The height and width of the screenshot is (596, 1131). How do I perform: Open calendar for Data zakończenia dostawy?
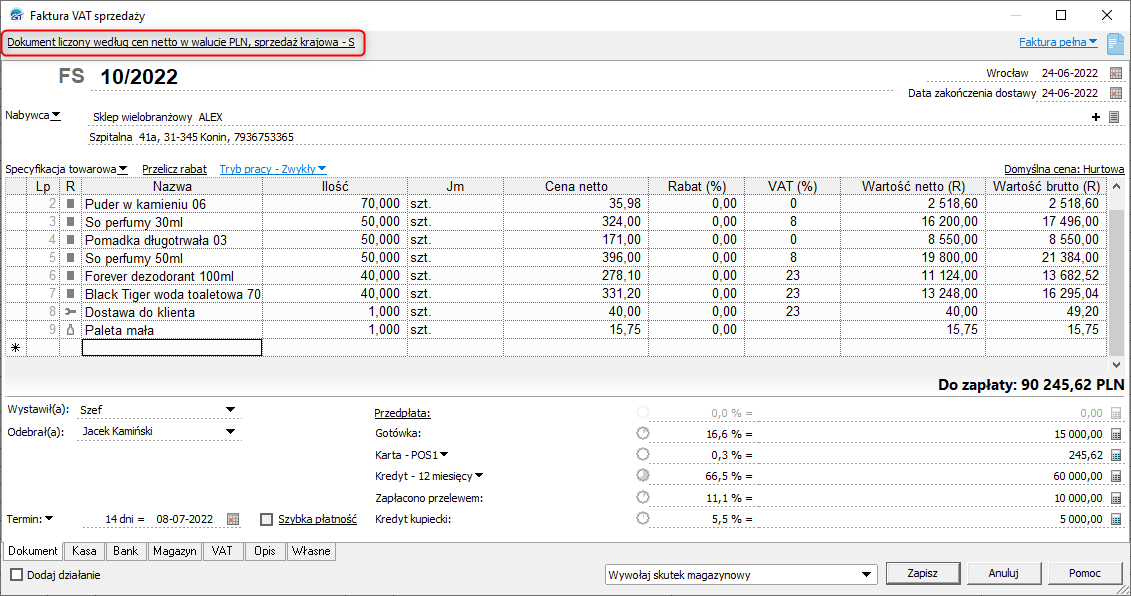pyautogui.click(x=1116, y=93)
